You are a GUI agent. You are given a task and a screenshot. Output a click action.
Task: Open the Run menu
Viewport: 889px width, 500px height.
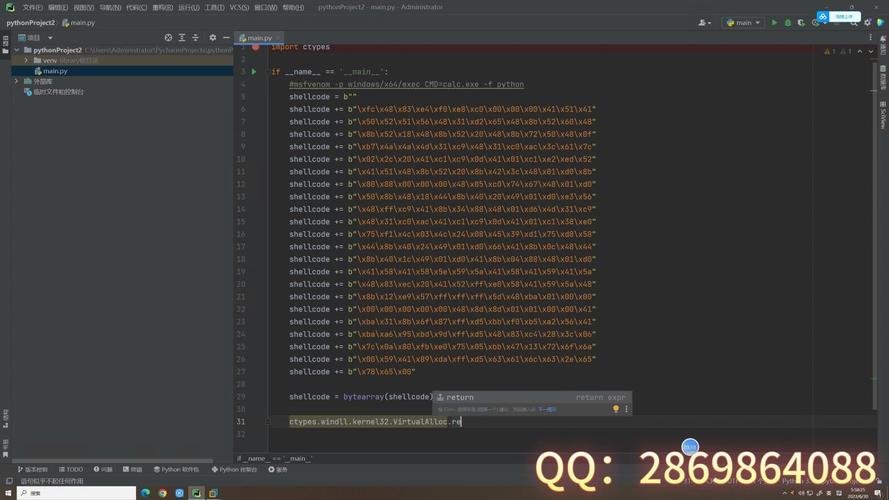pos(188,7)
